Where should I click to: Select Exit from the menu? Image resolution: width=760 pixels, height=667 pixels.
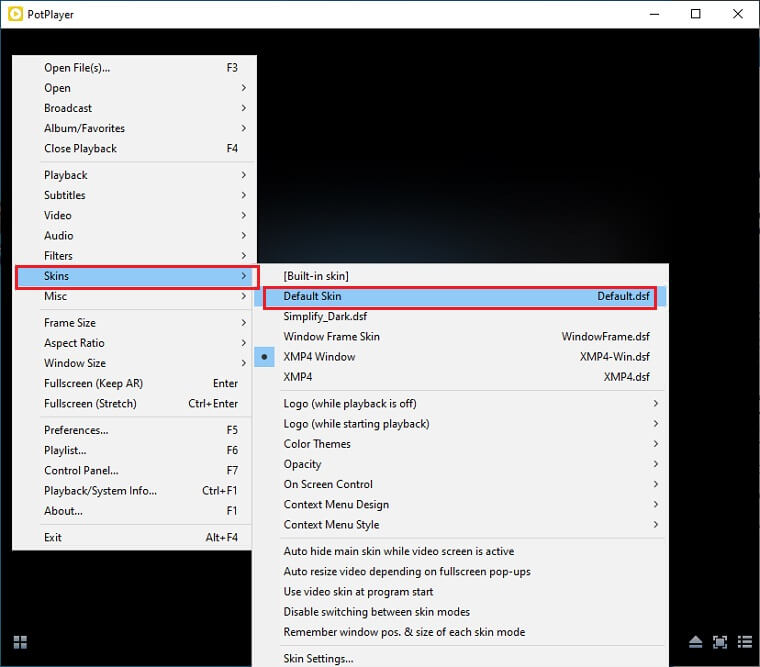tap(134, 538)
